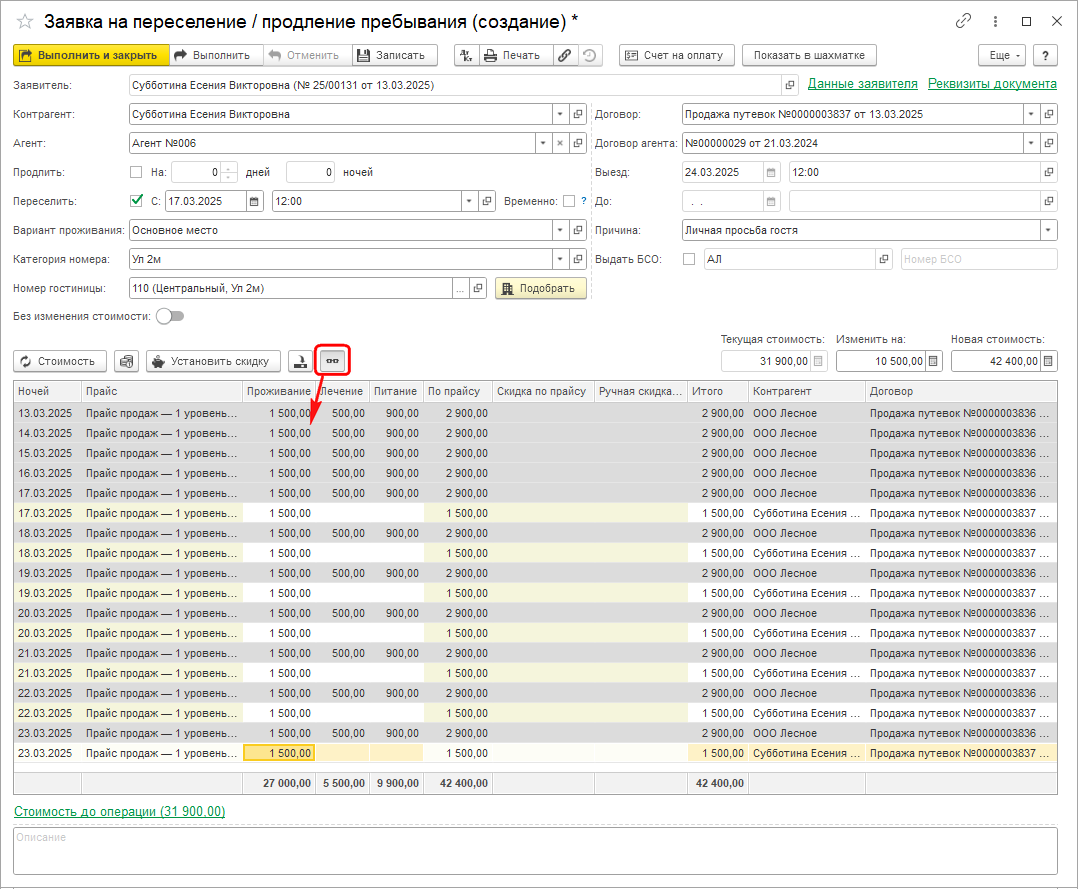Open the help question mark button
The image size is (1078, 889).
click(x=1045, y=55)
